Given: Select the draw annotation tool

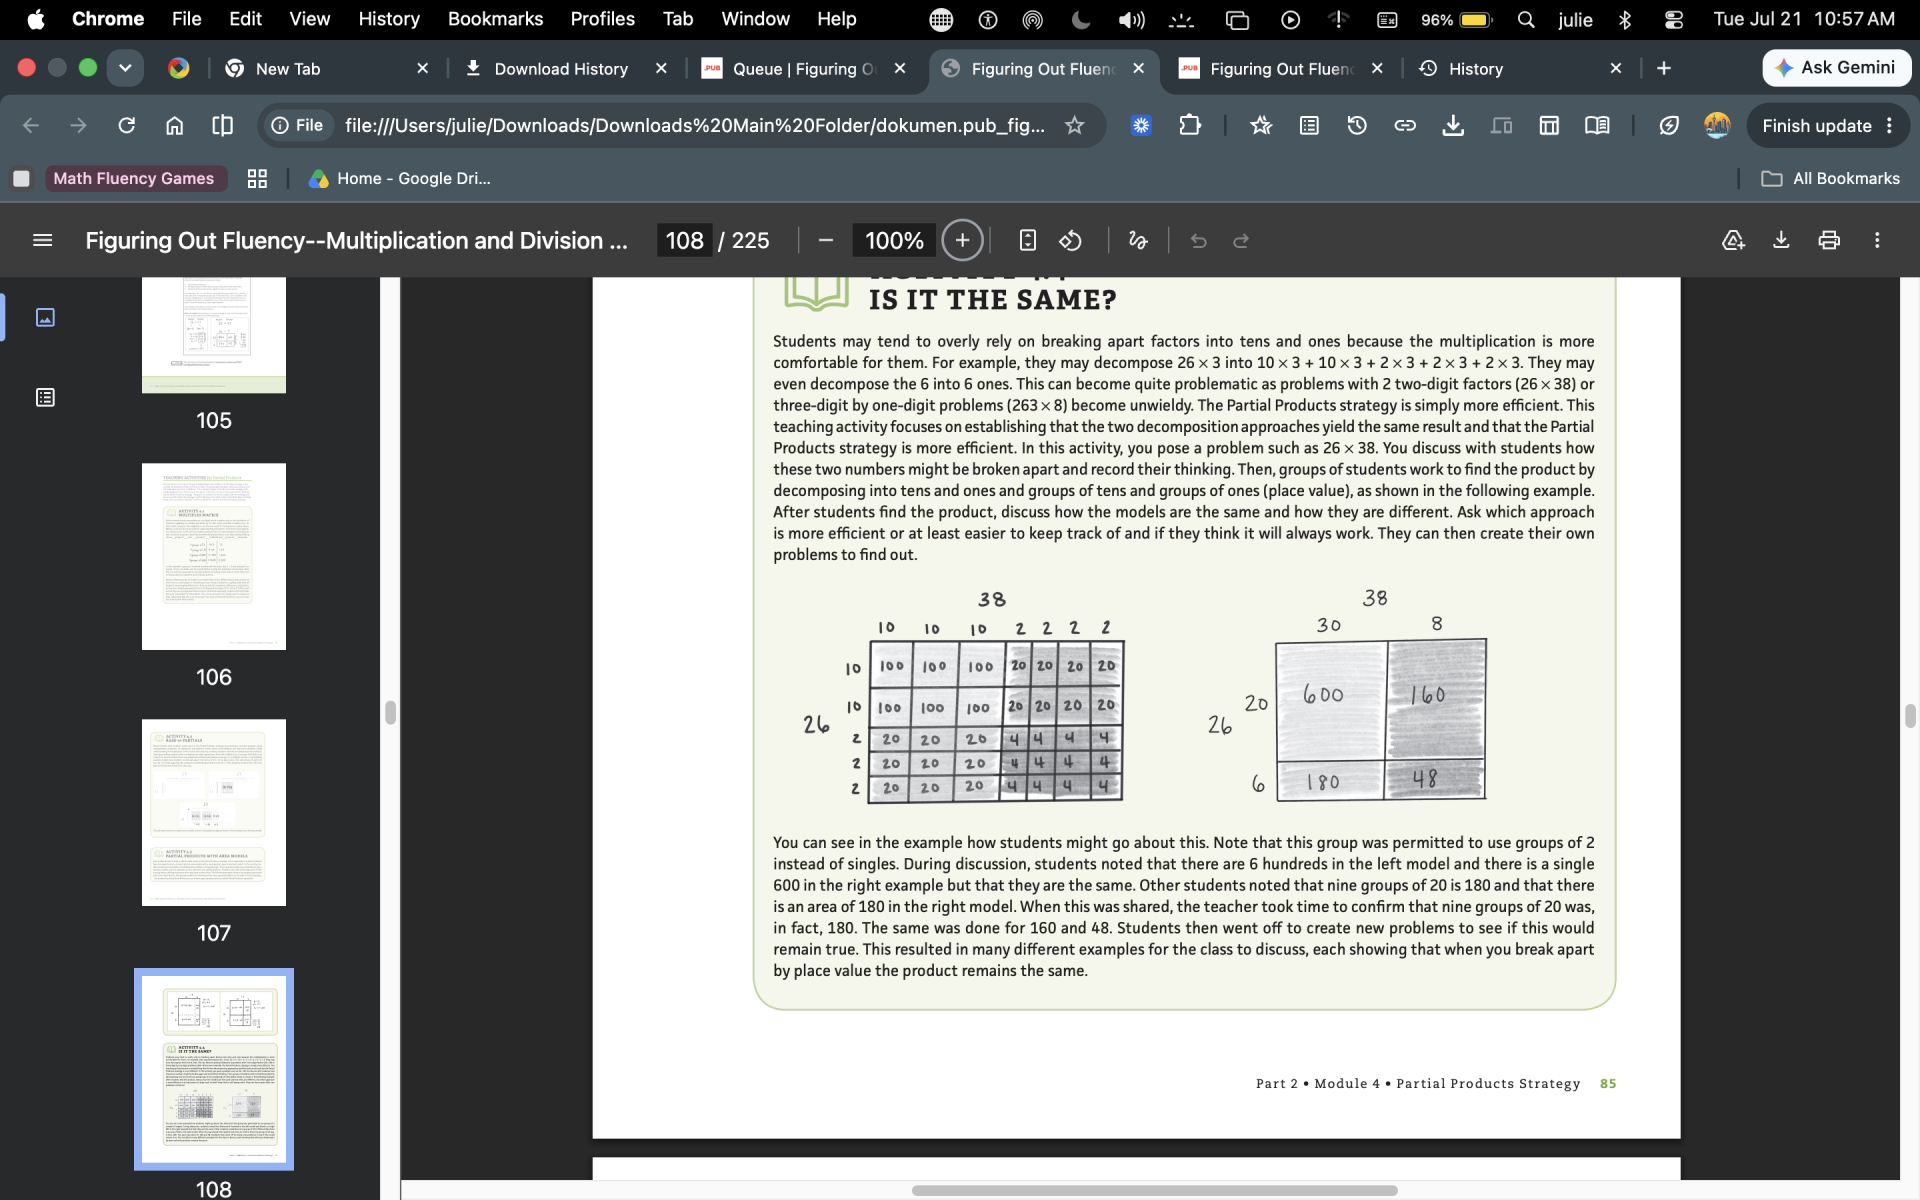Looking at the screenshot, I should click(x=1138, y=240).
